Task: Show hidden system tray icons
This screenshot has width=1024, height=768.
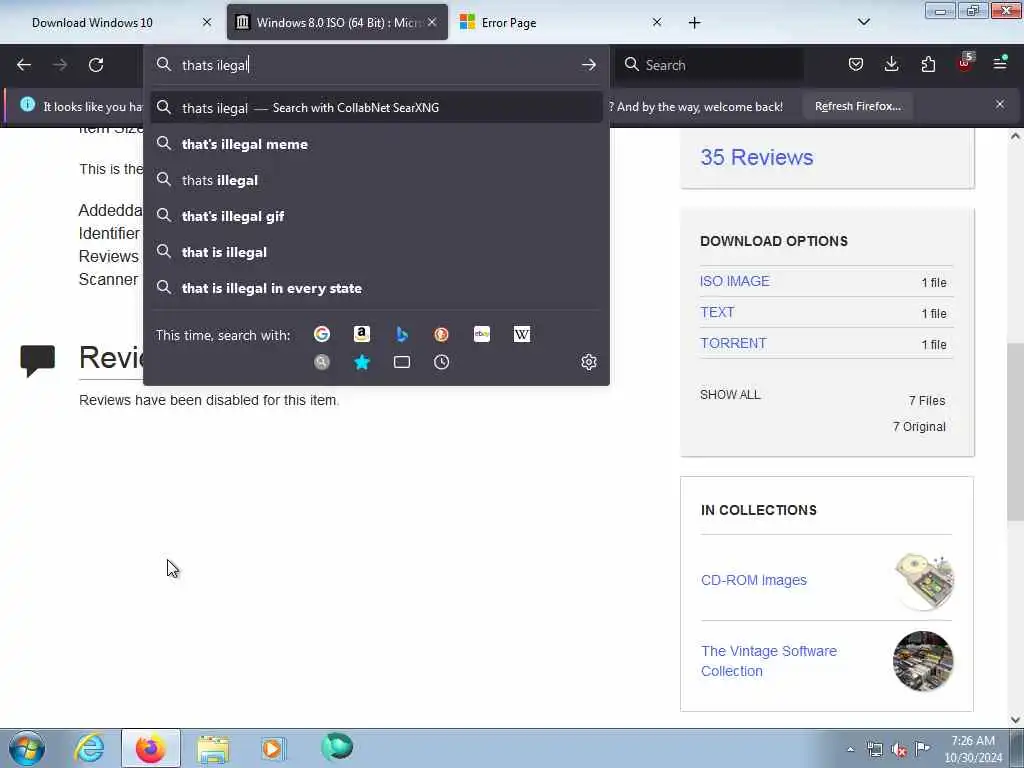Action: [x=850, y=750]
